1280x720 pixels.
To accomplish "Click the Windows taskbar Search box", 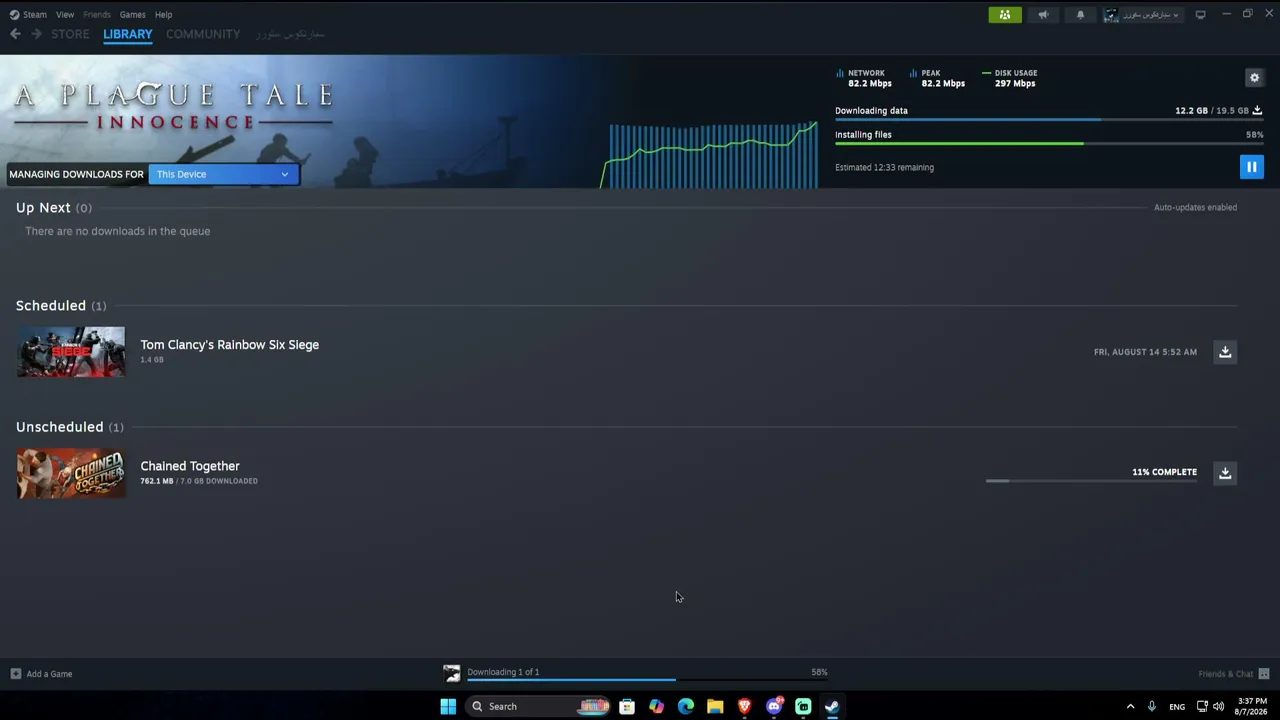I will pyautogui.click(x=539, y=706).
